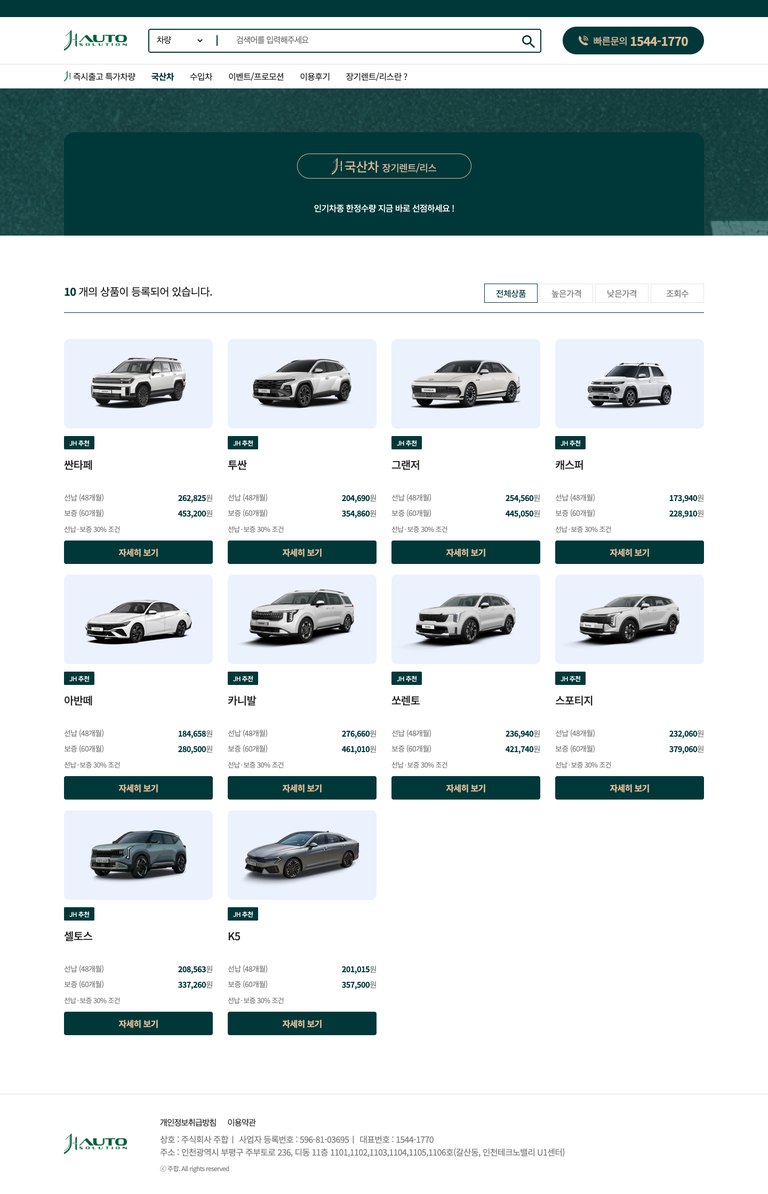Call 빠른문의 1544-1770 button
Viewport: 768px width, 1194px height.
633,41
